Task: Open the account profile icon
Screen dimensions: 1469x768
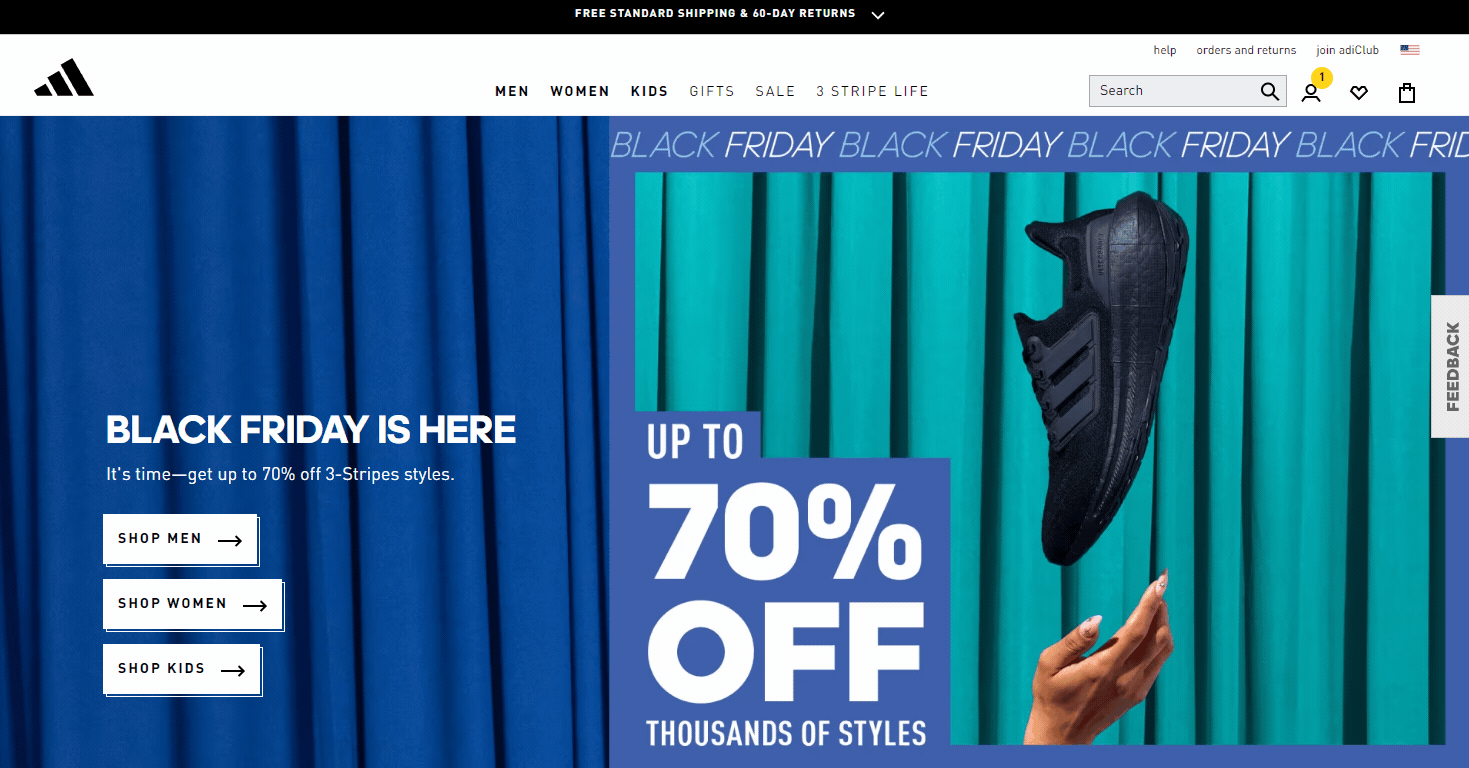Action: click(x=1311, y=92)
